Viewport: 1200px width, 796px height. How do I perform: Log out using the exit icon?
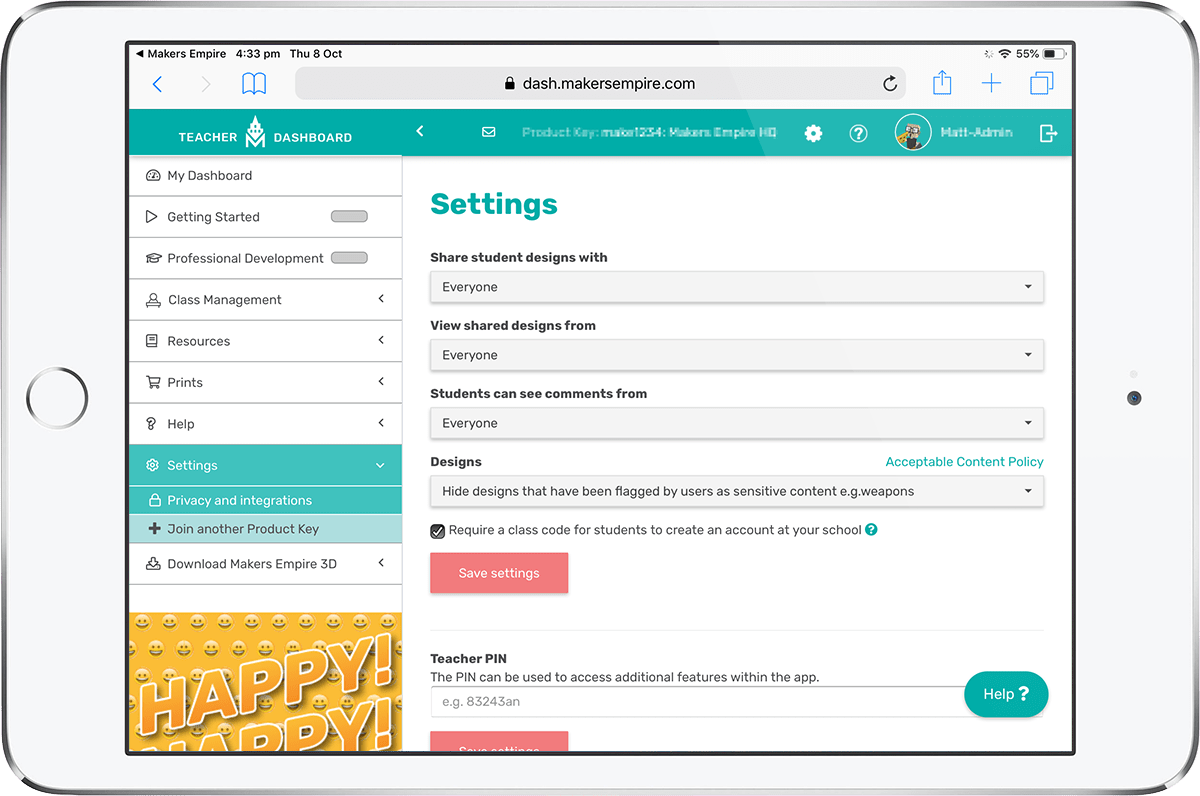(1048, 133)
